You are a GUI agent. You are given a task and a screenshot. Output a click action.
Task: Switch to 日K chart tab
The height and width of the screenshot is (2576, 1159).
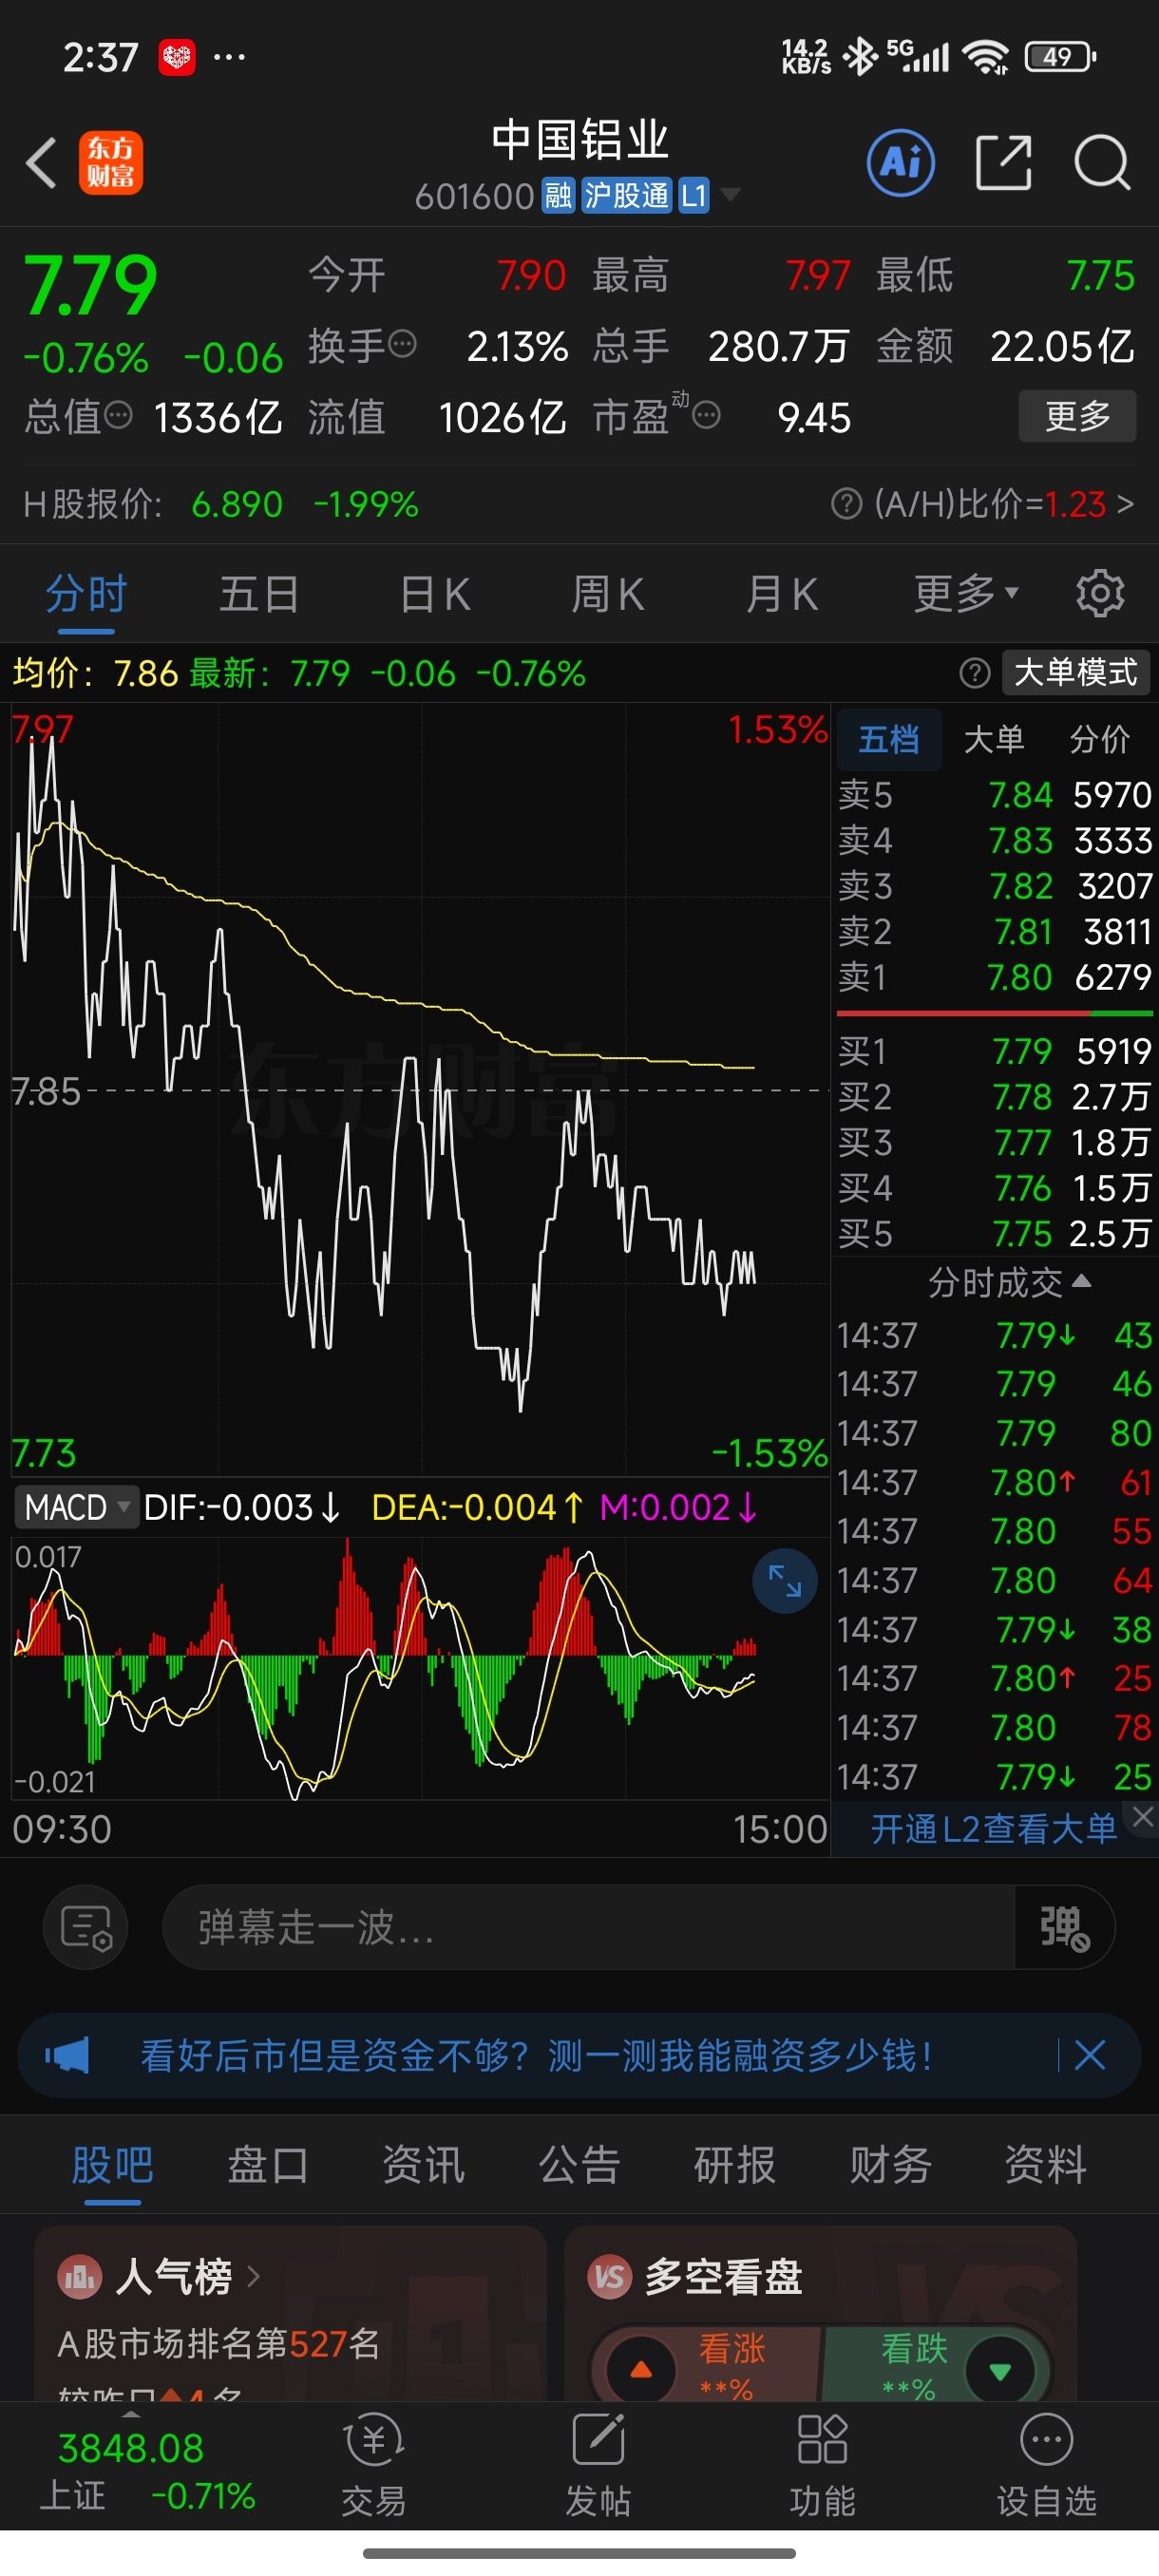(434, 595)
